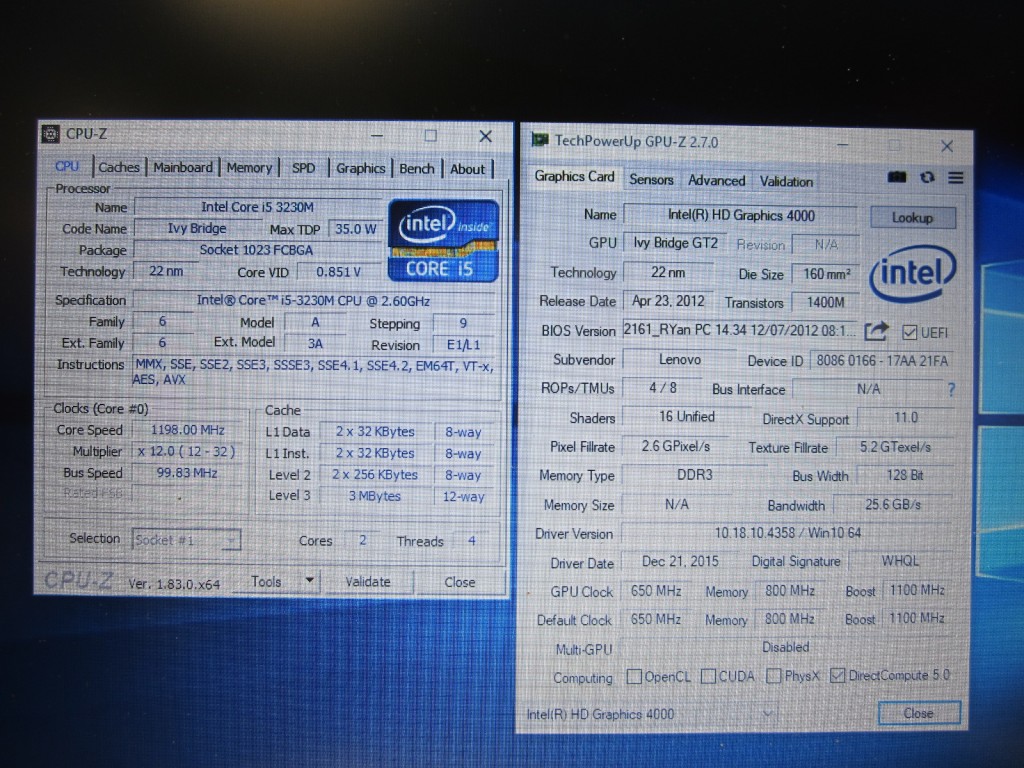The image size is (1024, 768).
Task: Select the CPU tab in CPU-Z
Action: 67,167
